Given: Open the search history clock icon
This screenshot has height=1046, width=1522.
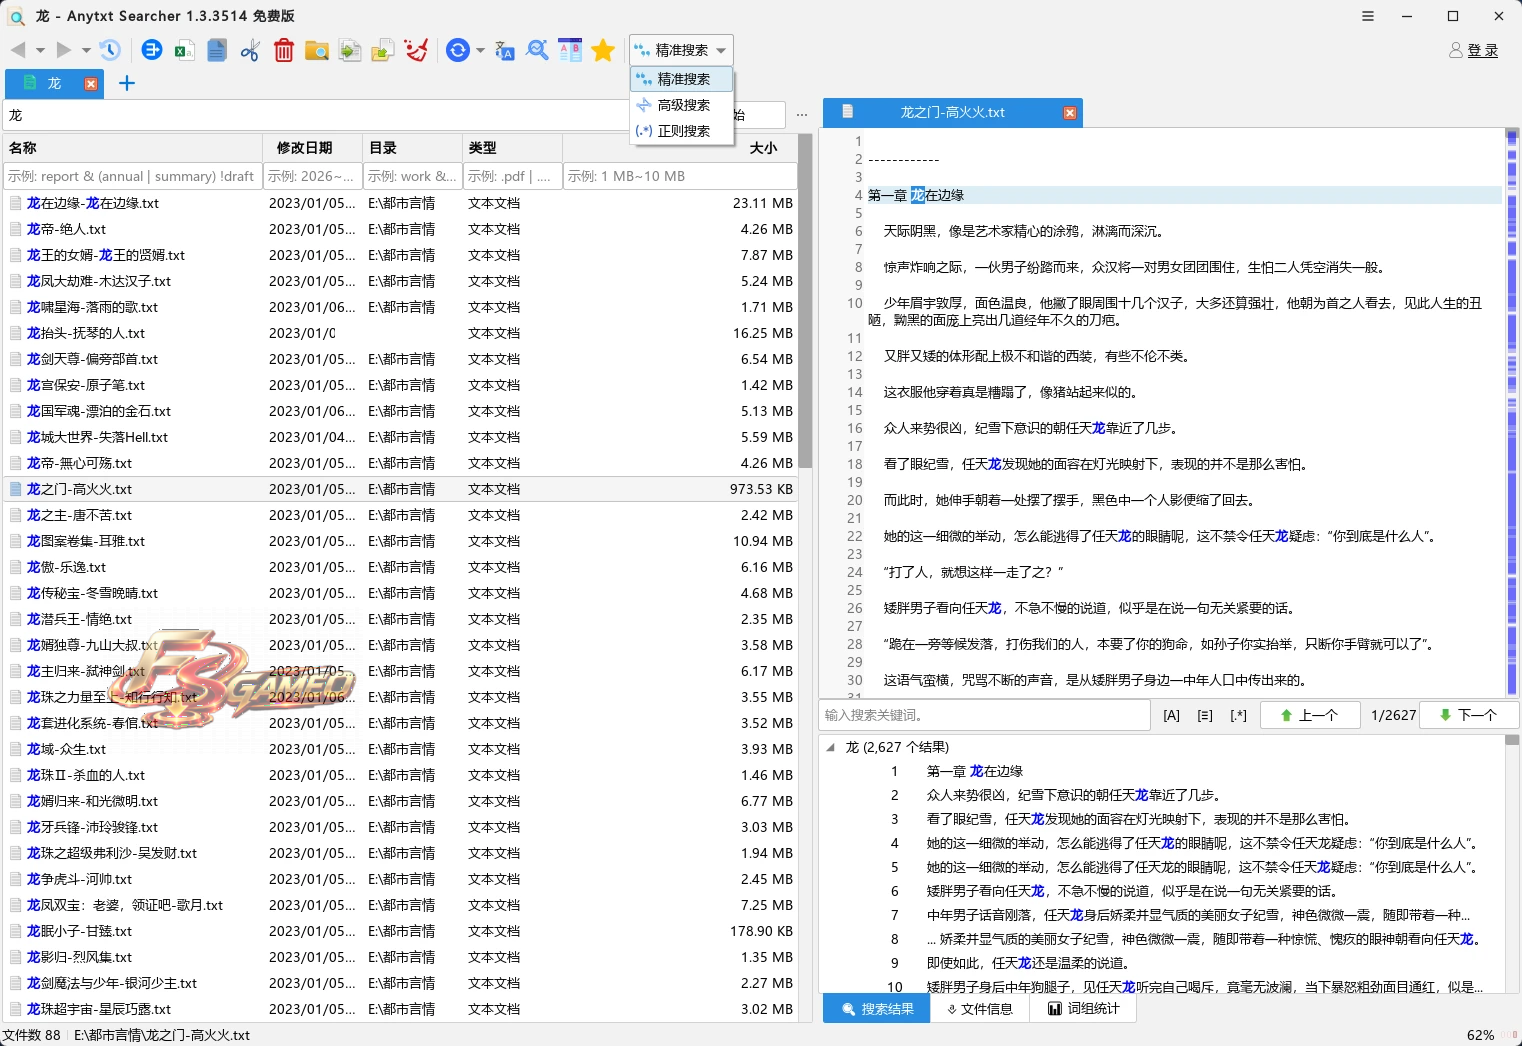Looking at the screenshot, I should [110, 50].
